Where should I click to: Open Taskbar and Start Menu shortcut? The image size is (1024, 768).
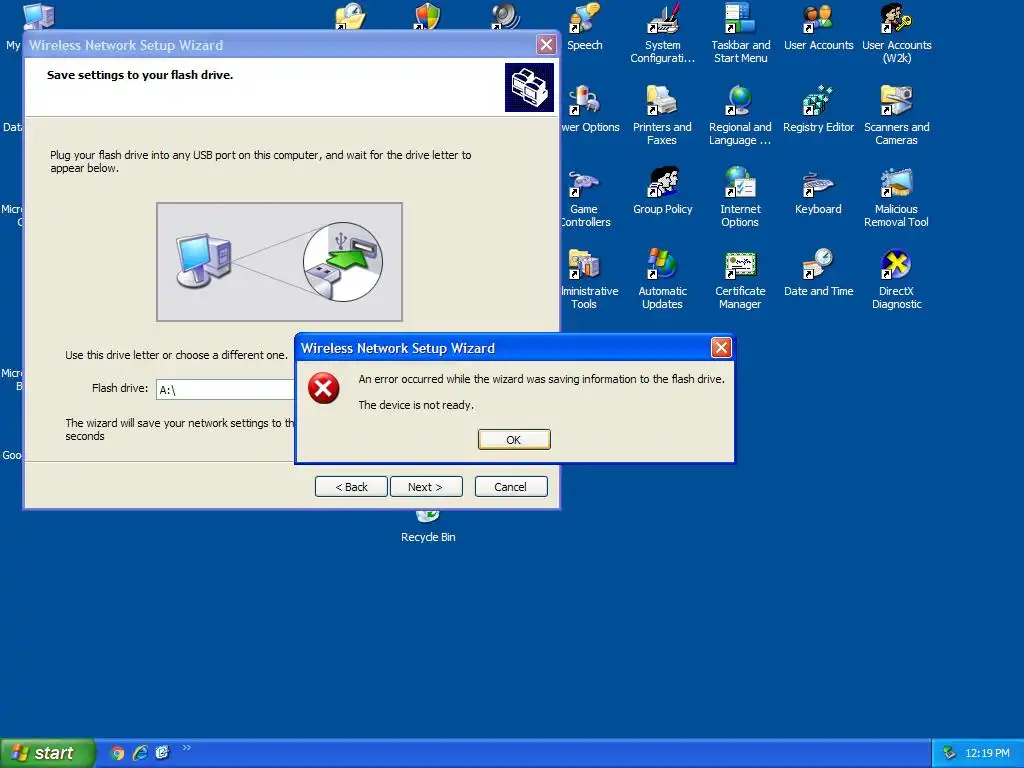741,33
